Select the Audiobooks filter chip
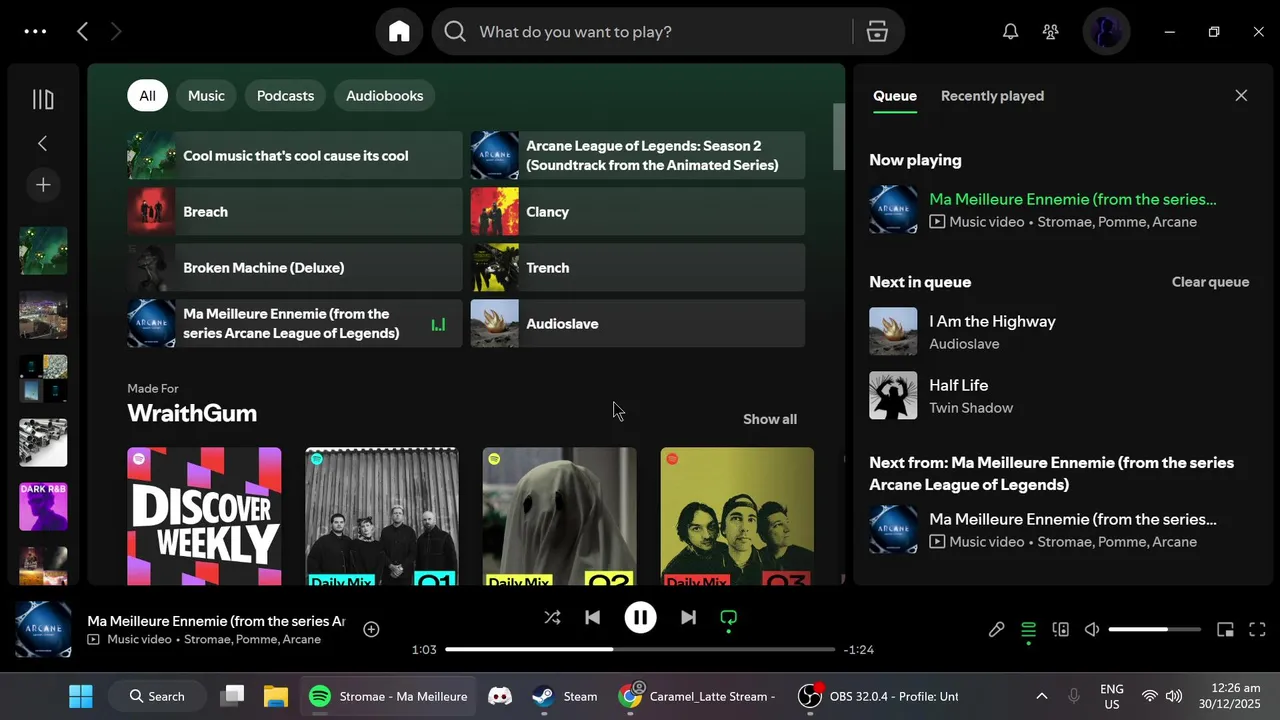 point(385,96)
